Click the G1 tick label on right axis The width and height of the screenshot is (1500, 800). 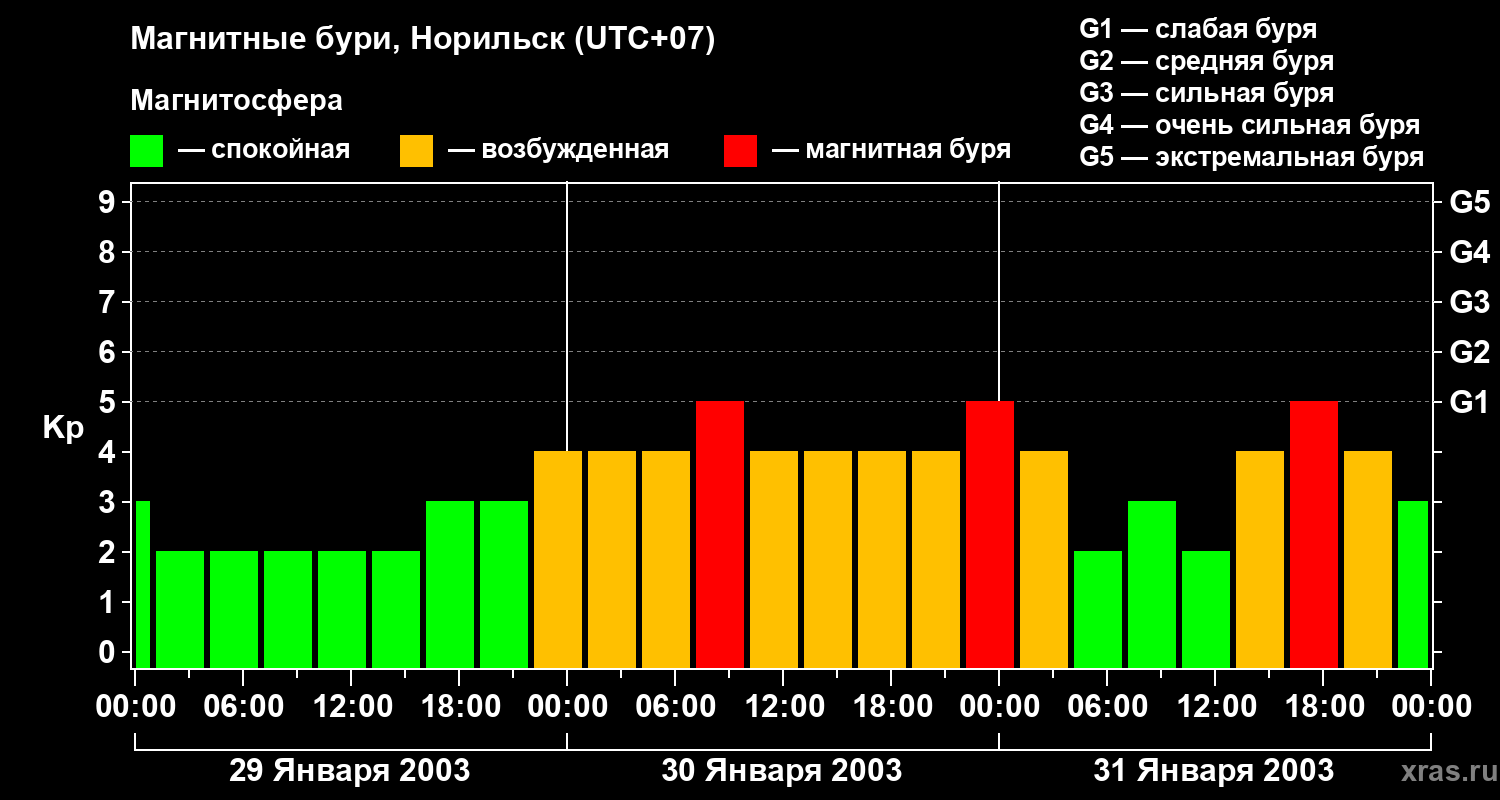(x=1469, y=402)
